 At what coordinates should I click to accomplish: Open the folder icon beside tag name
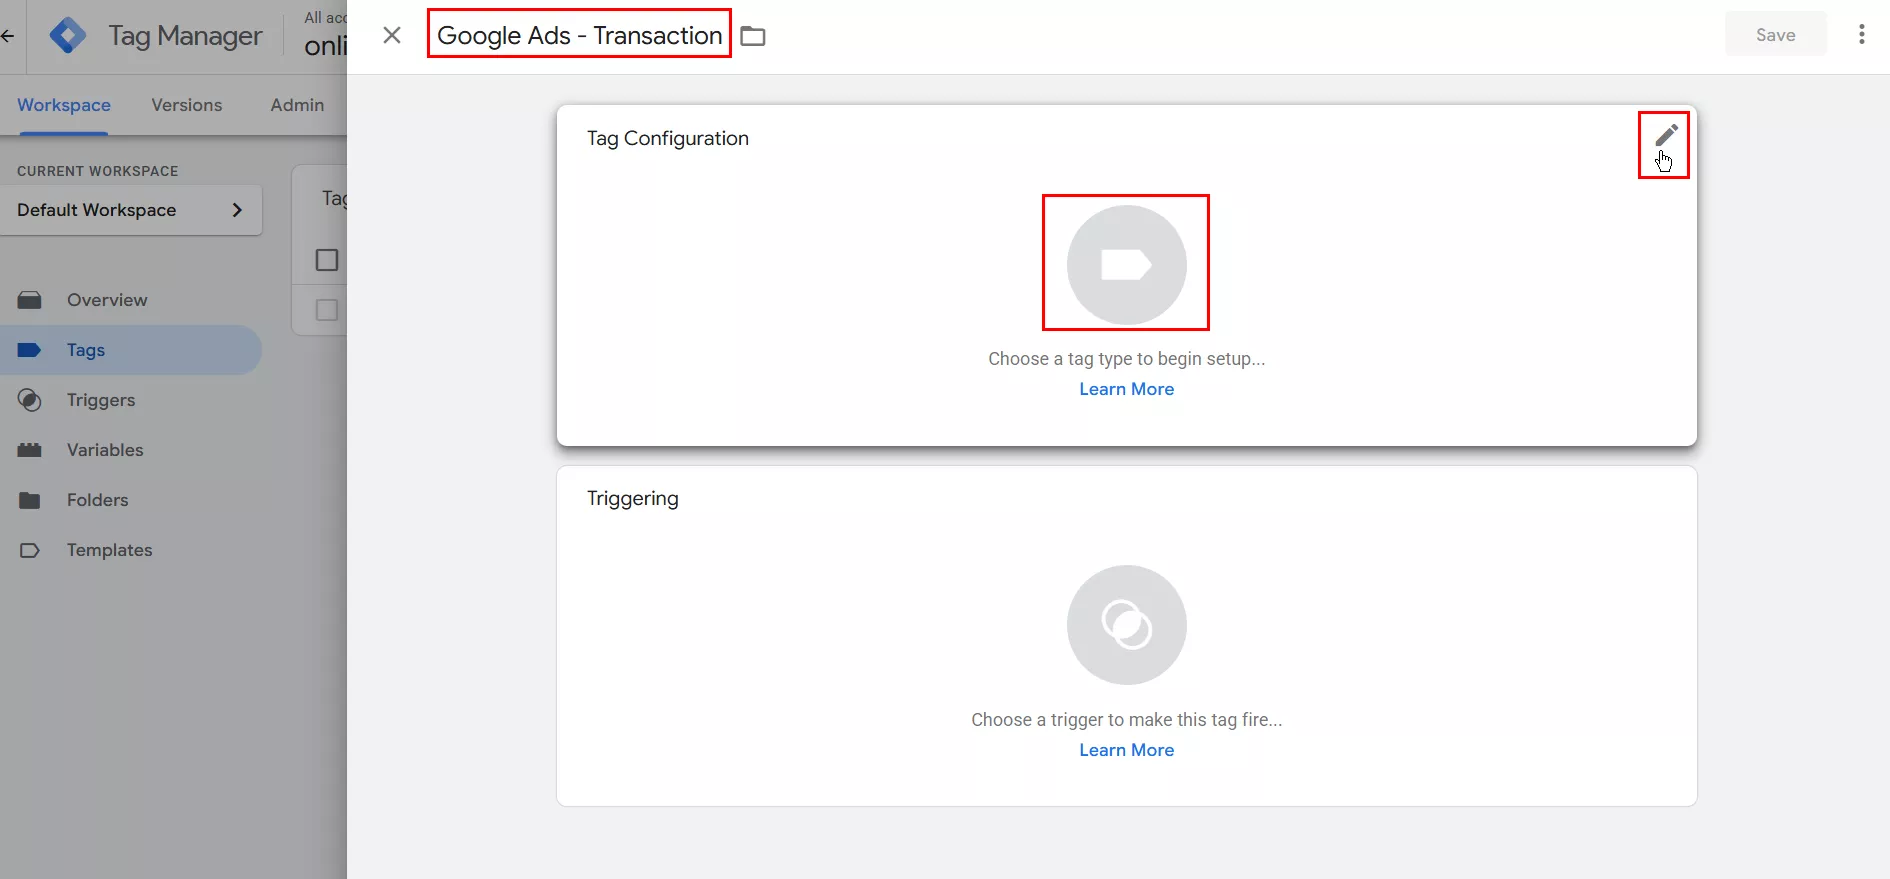pos(753,37)
